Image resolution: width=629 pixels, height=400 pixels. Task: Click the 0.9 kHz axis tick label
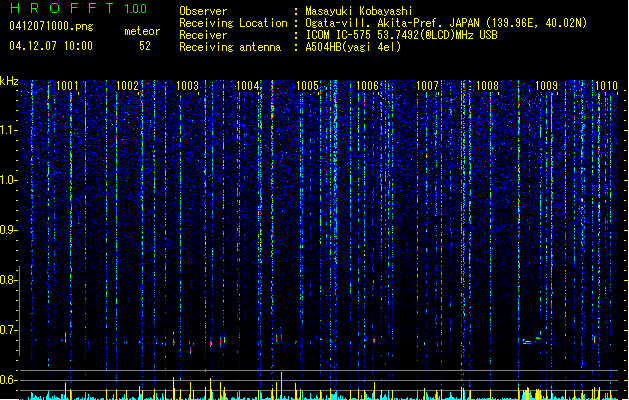tap(8, 230)
